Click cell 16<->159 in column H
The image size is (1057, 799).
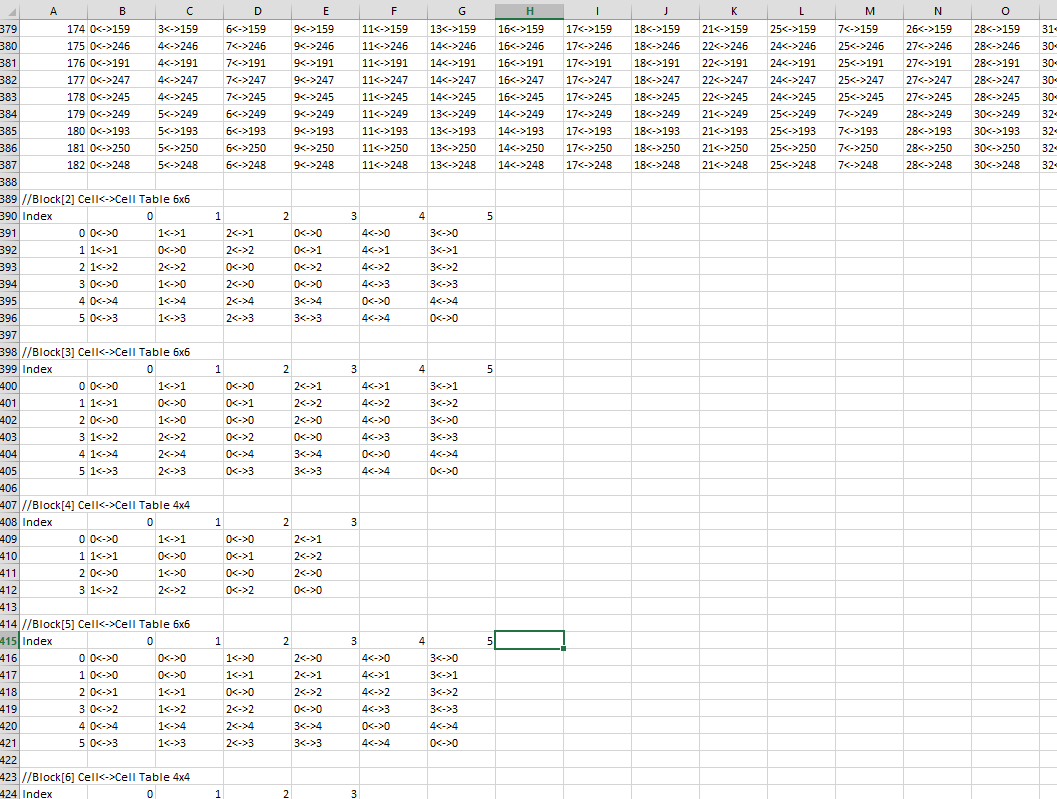coord(529,29)
